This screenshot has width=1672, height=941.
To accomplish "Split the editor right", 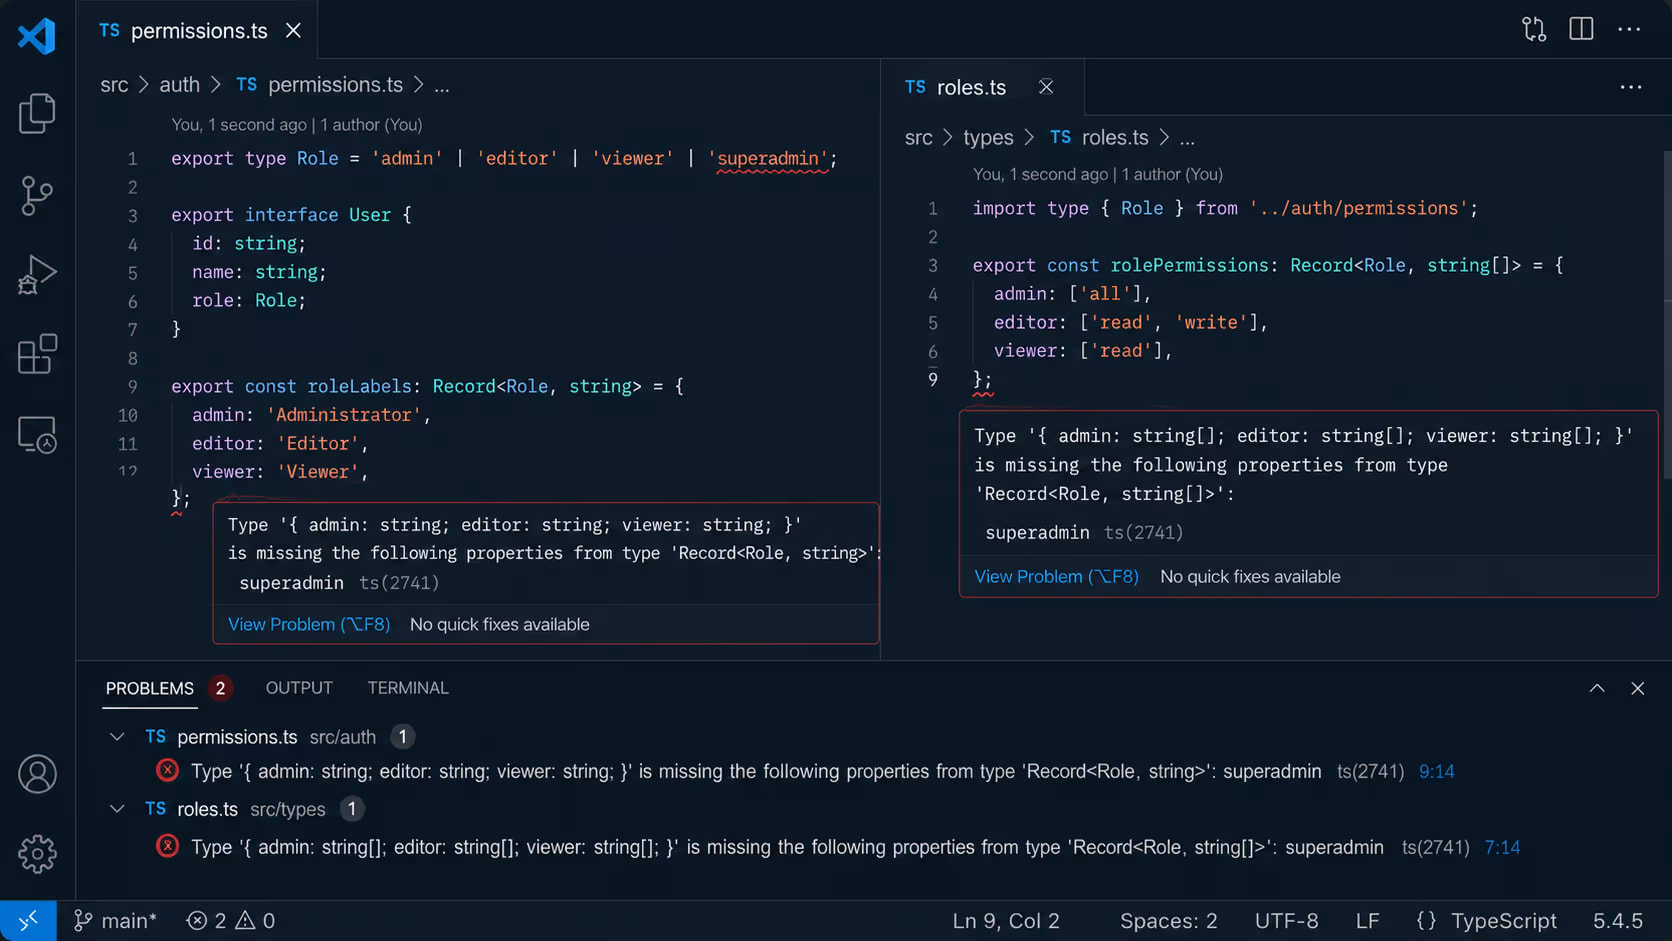I will pos(1581,29).
